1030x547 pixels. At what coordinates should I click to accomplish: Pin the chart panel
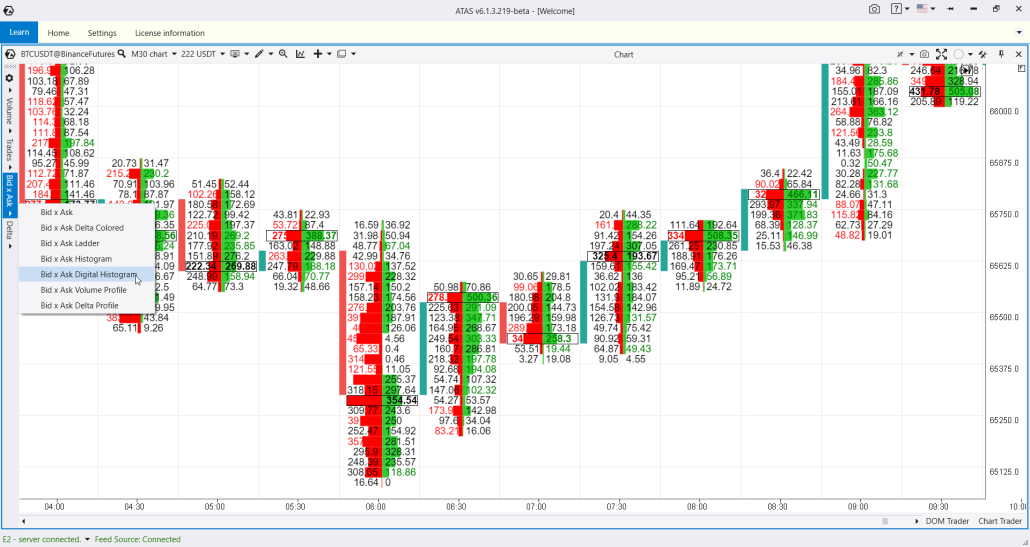click(x=1001, y=54)
